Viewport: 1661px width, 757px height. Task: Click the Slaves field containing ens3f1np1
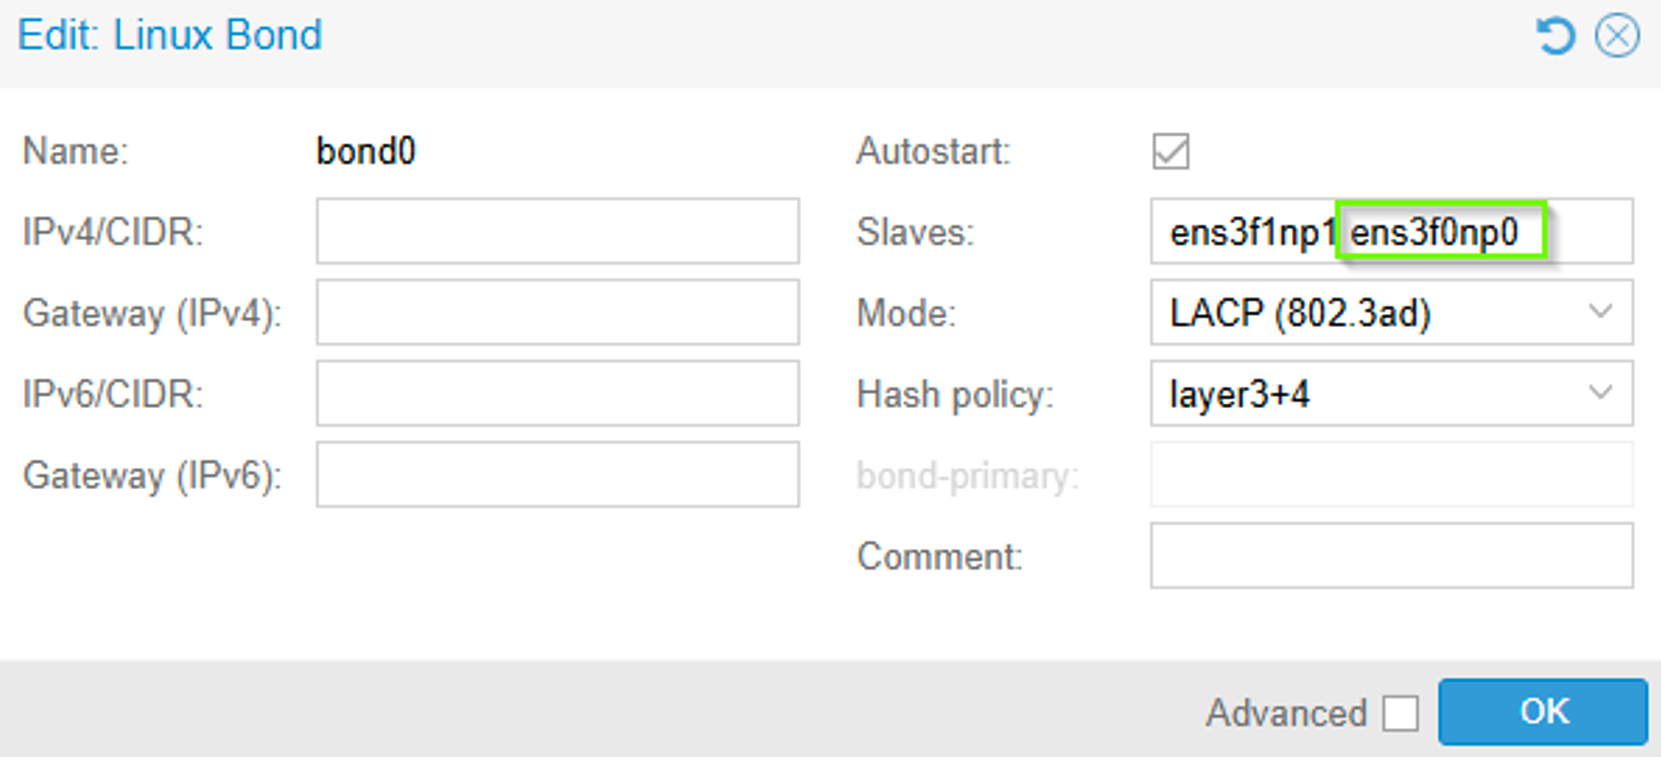pos(1253,231)
